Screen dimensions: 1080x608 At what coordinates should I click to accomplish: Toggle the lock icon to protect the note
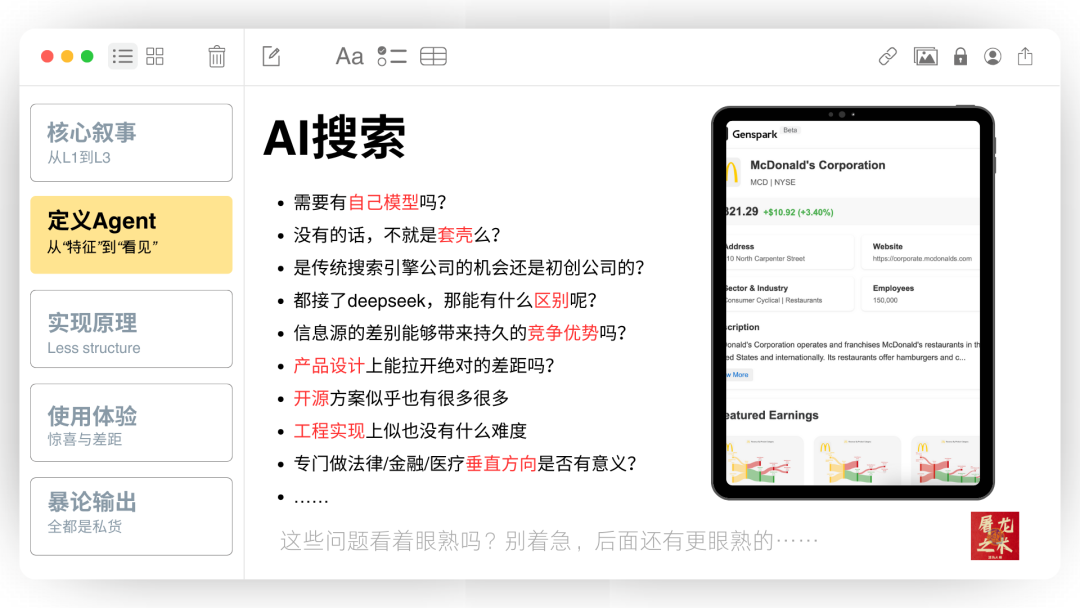pyautogui.click(x=960, y=56)
